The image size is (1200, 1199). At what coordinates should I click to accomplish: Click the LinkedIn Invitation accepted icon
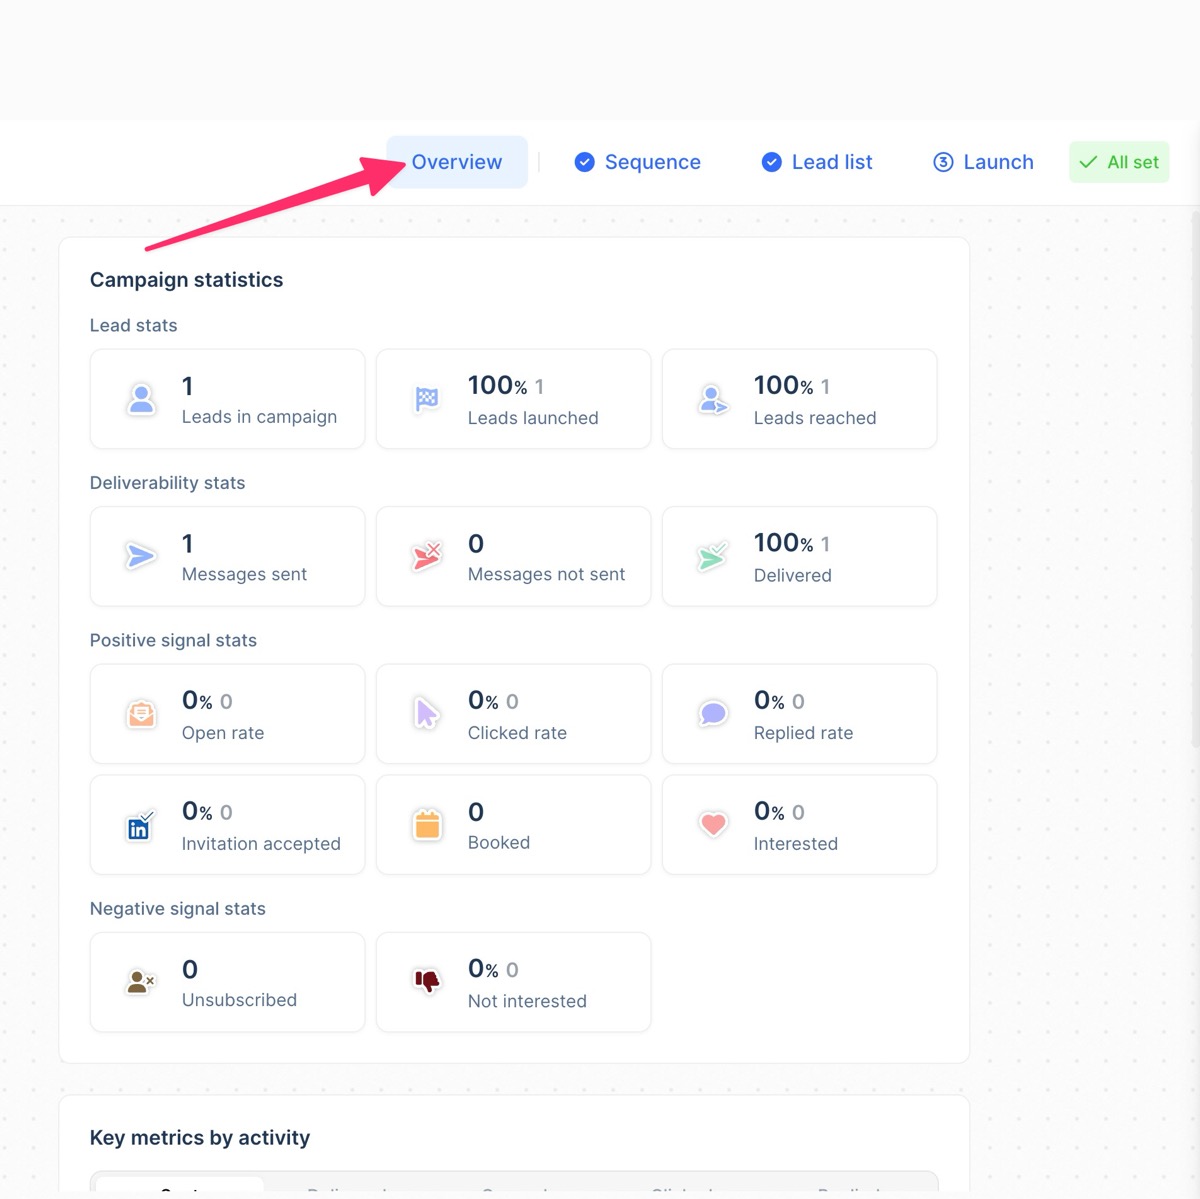pyautogui.click(x=140, y=825)
